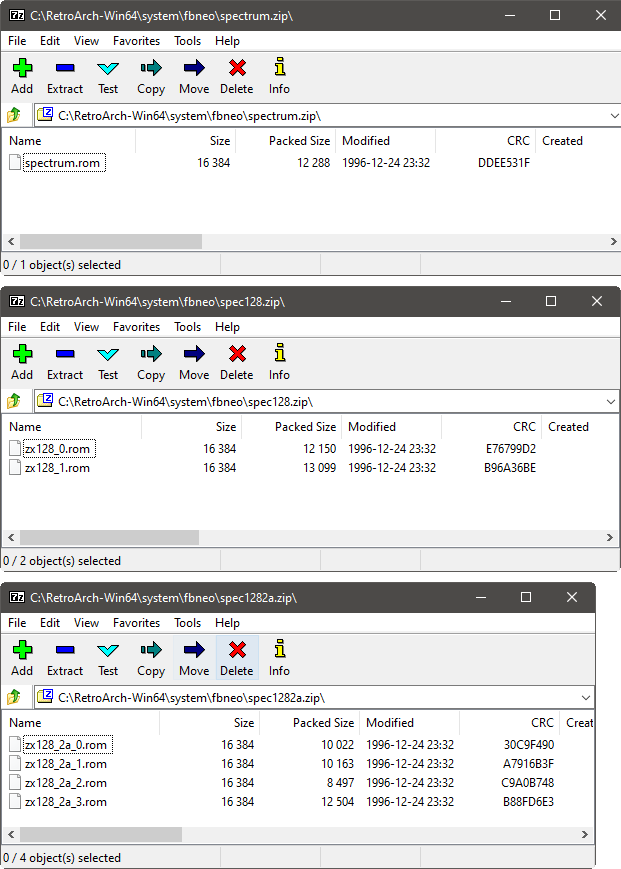Click Add icon in spec1282a.zip window
This screenshot has height=869, width=621.
coord(22,650)
